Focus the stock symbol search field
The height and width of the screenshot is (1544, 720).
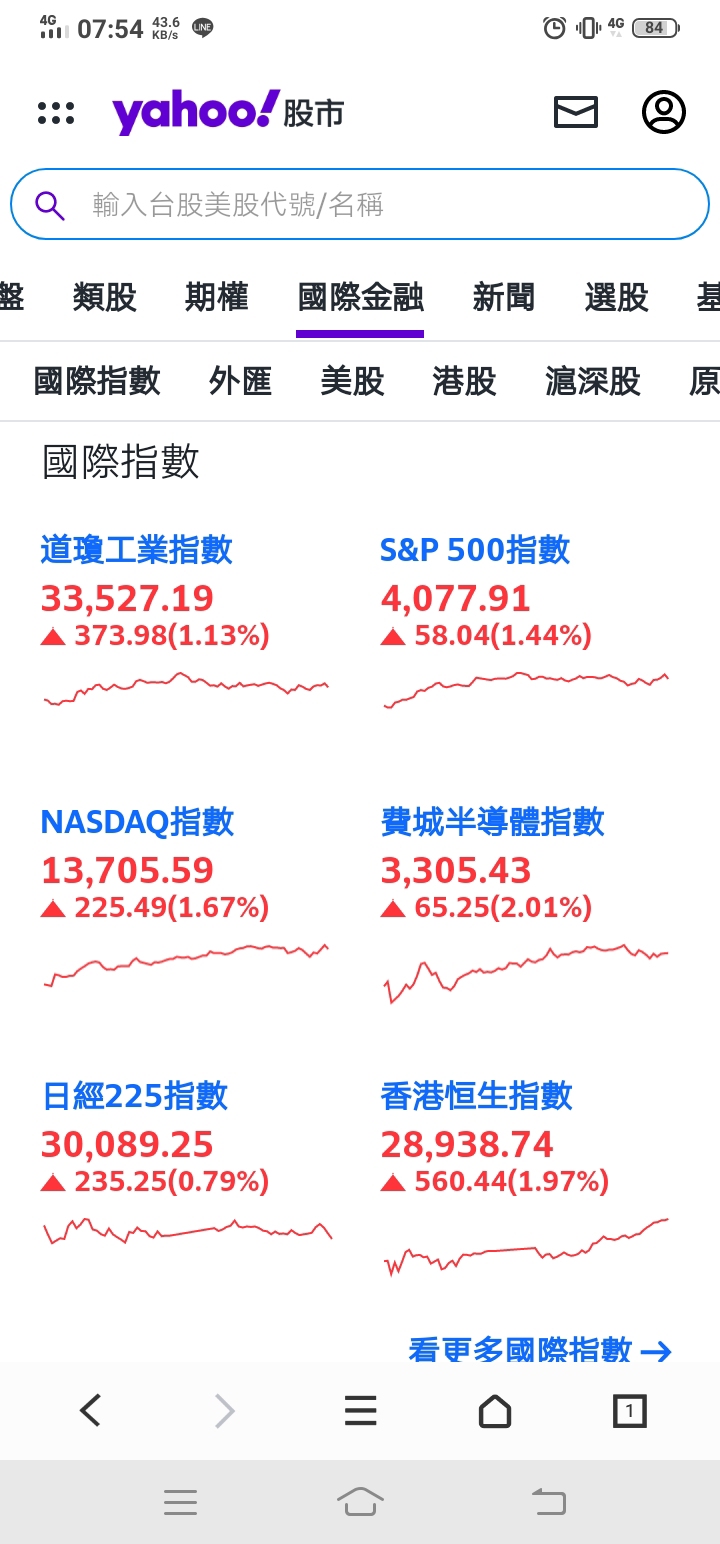click(x=380, y=205)
